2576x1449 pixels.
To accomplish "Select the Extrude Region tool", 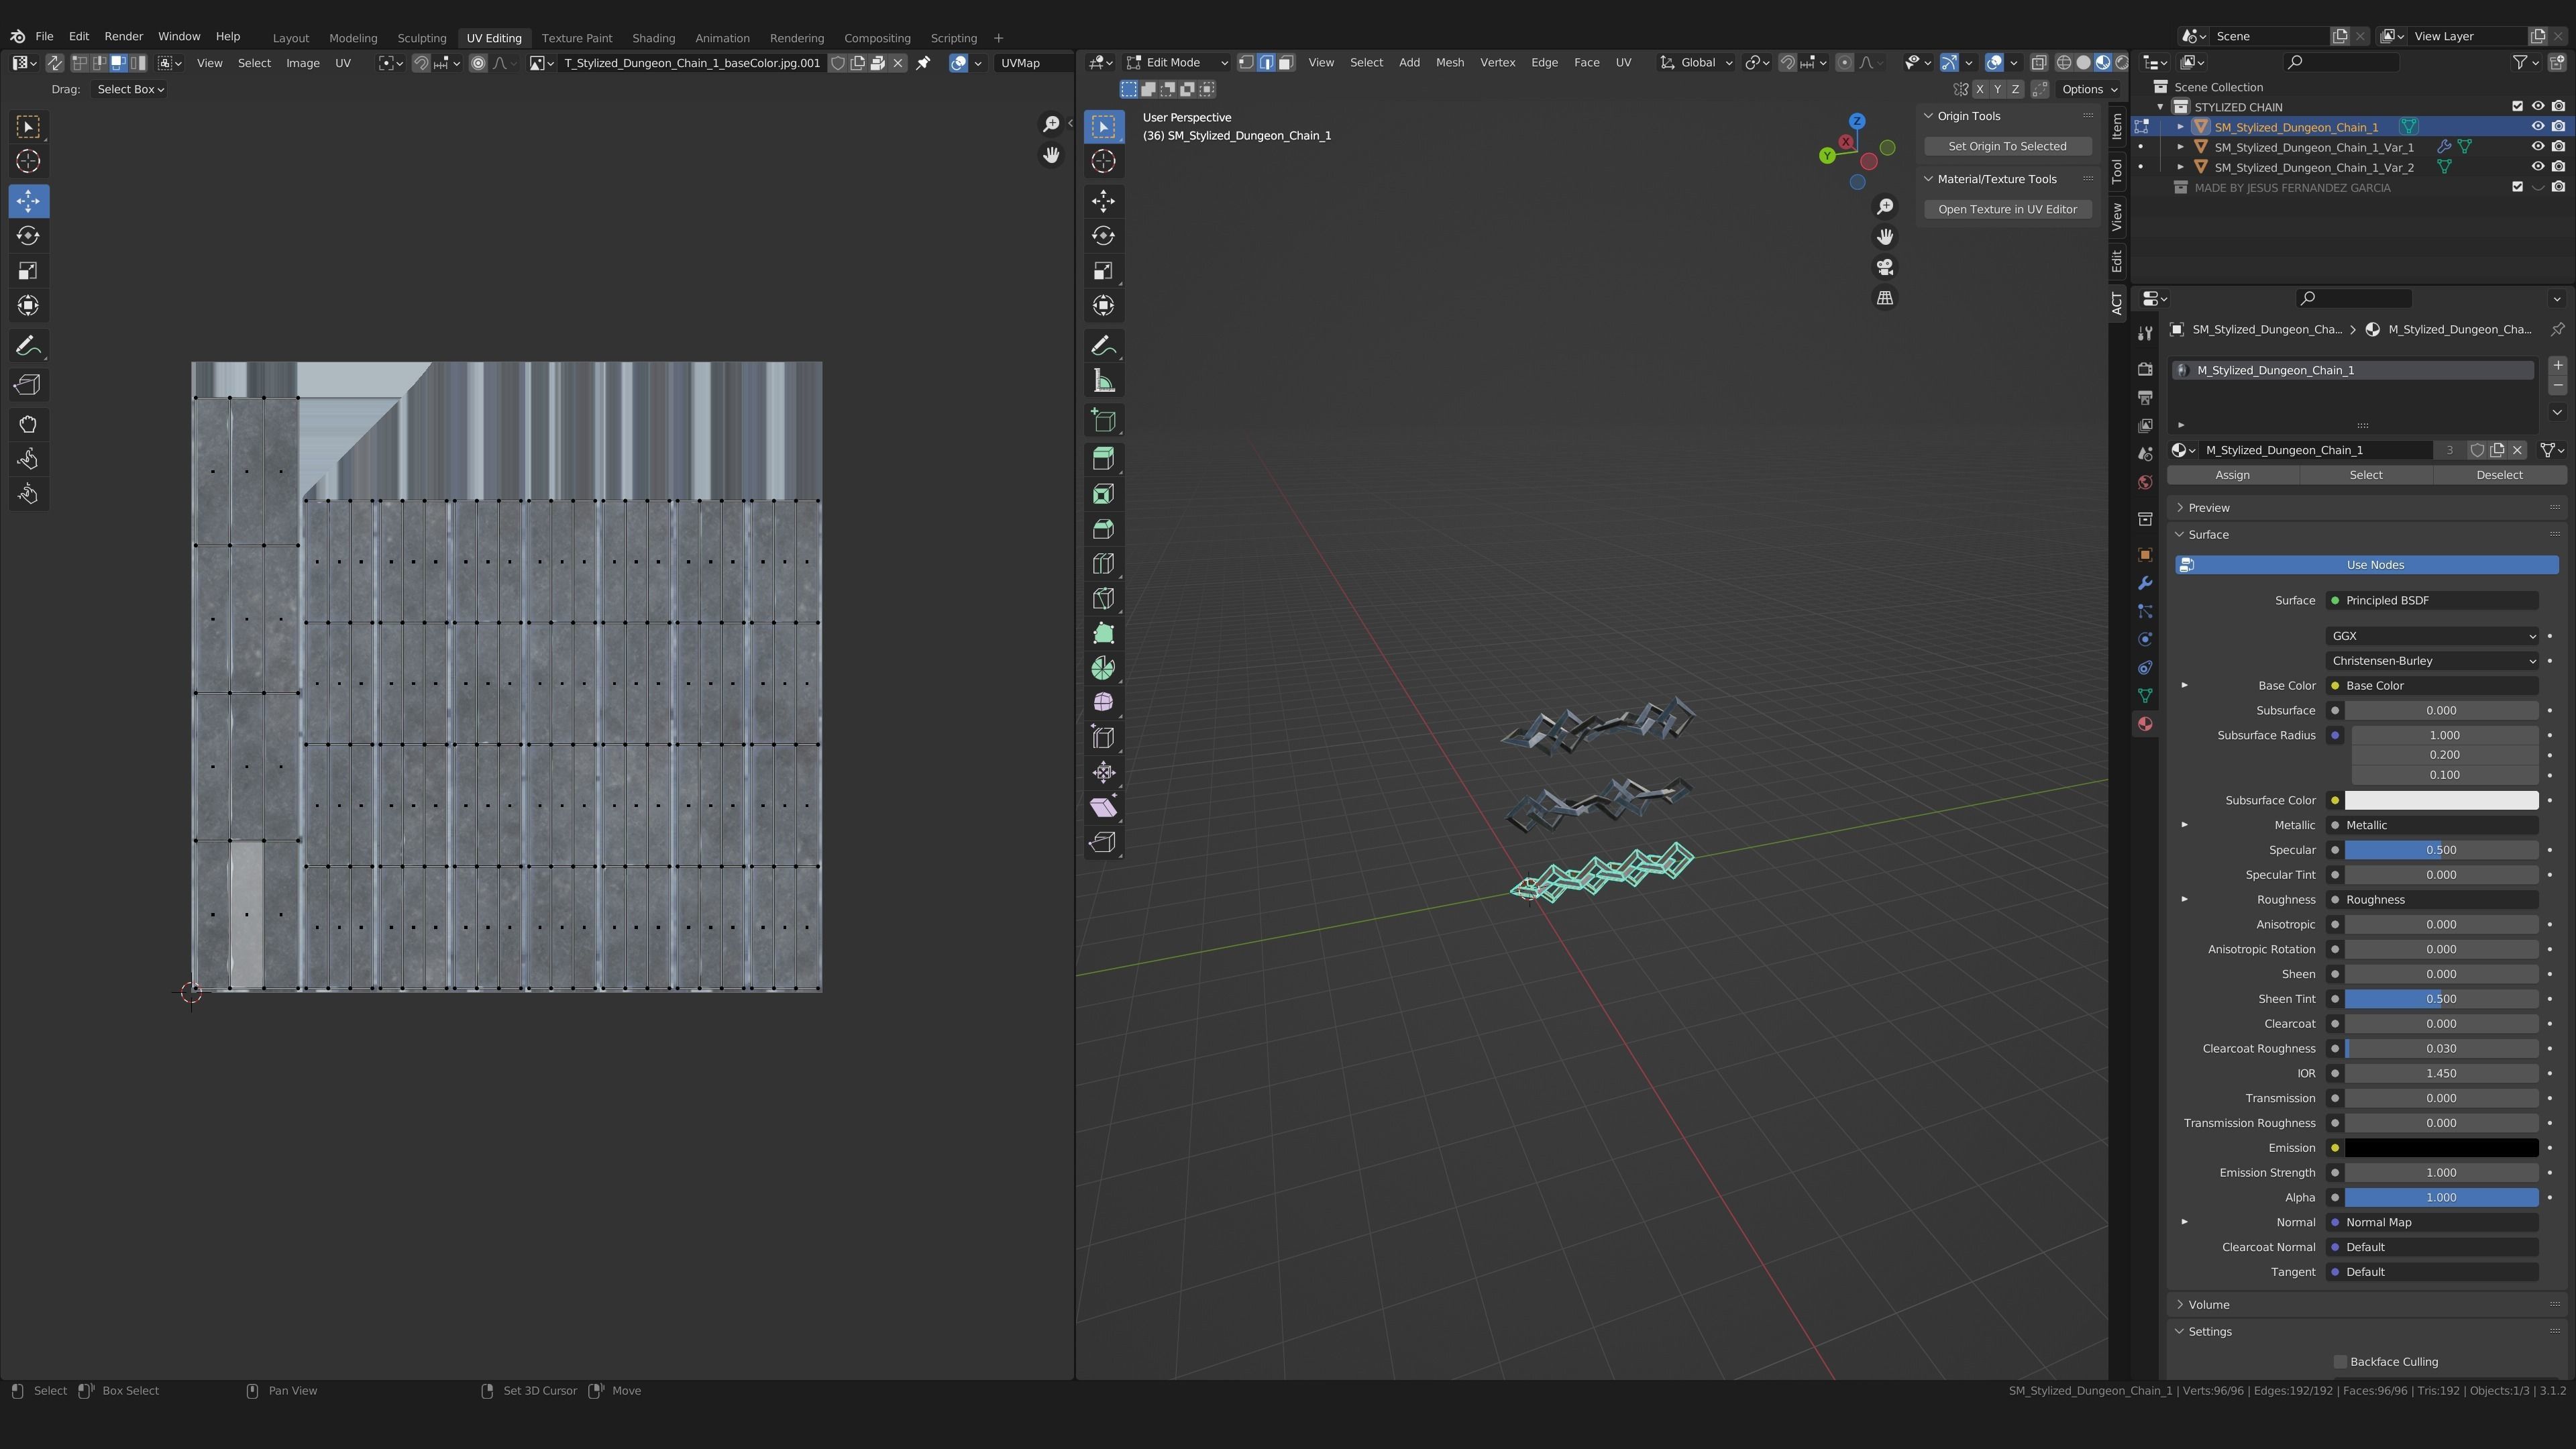I will pos(1103,459).
